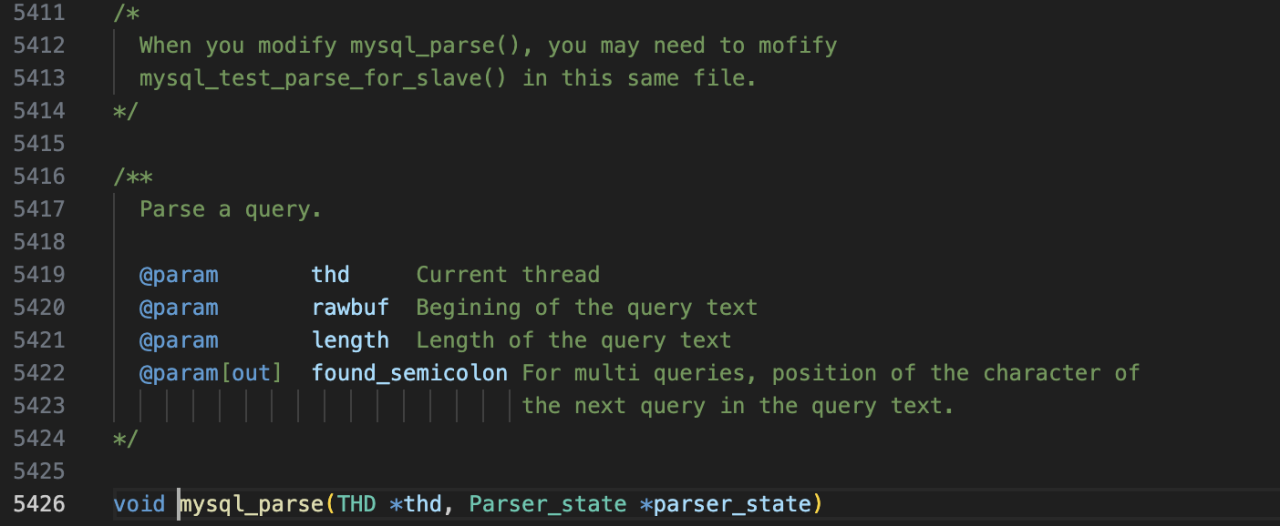Click the mysql_test_parse_for_slave() text in the comment
Screen dimensions: 1280x526
click(x=323, y=78)
